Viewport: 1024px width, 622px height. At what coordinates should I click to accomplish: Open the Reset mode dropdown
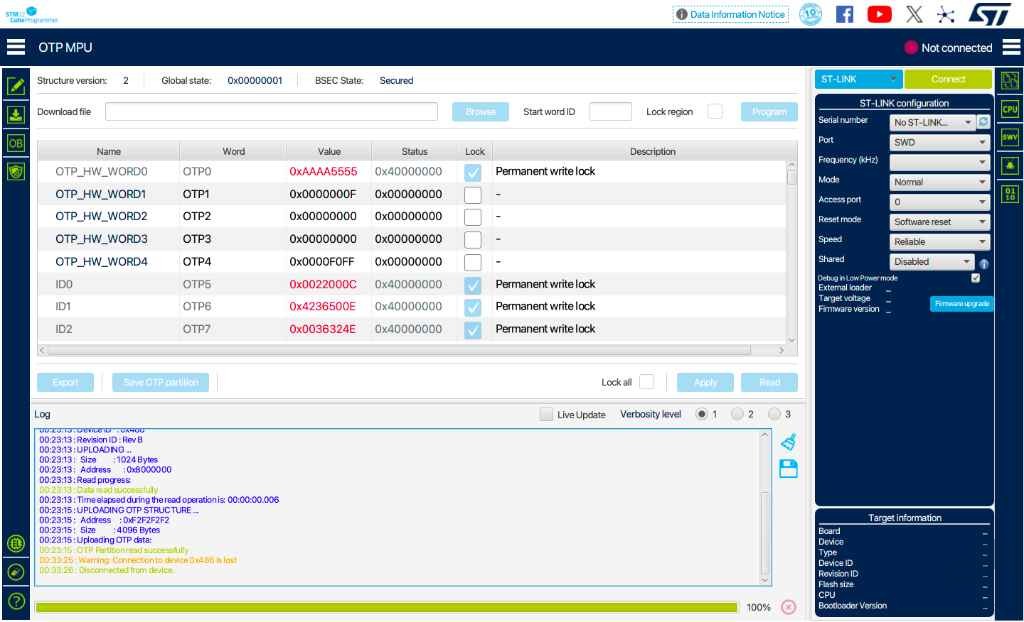click(939, 222)
